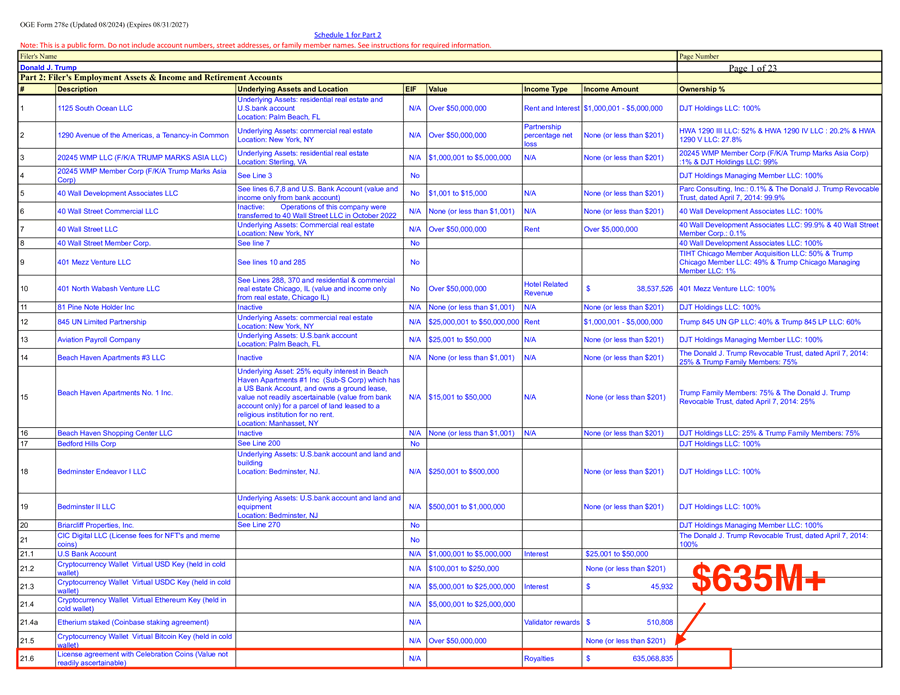
Task: Click the interest amount '45,932'
Action: point(662,587)
